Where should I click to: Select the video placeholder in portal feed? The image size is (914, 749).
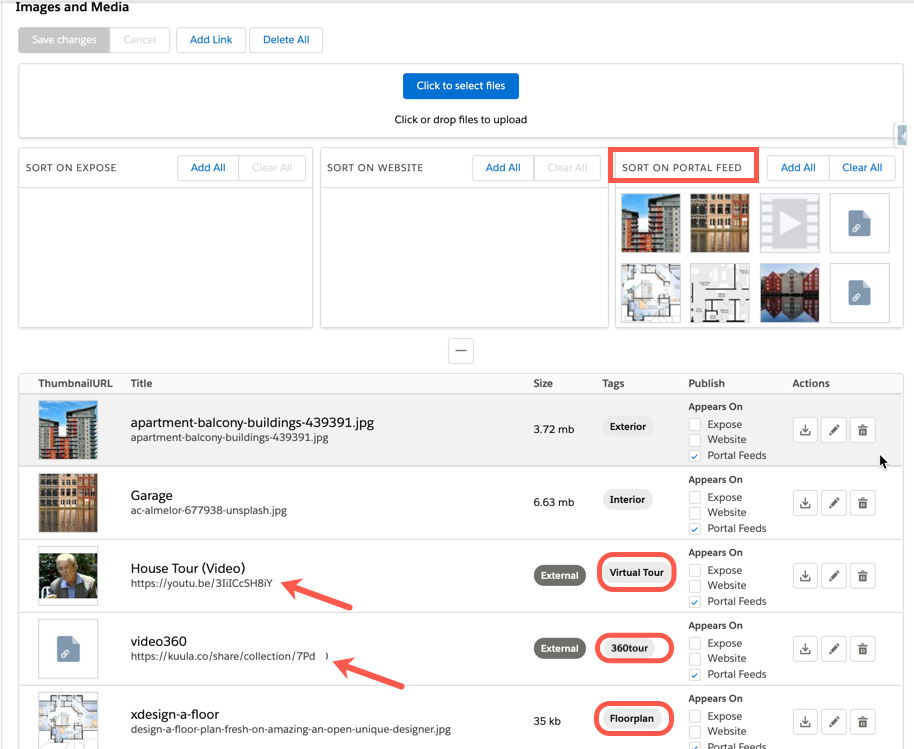[x=789, y=223]
